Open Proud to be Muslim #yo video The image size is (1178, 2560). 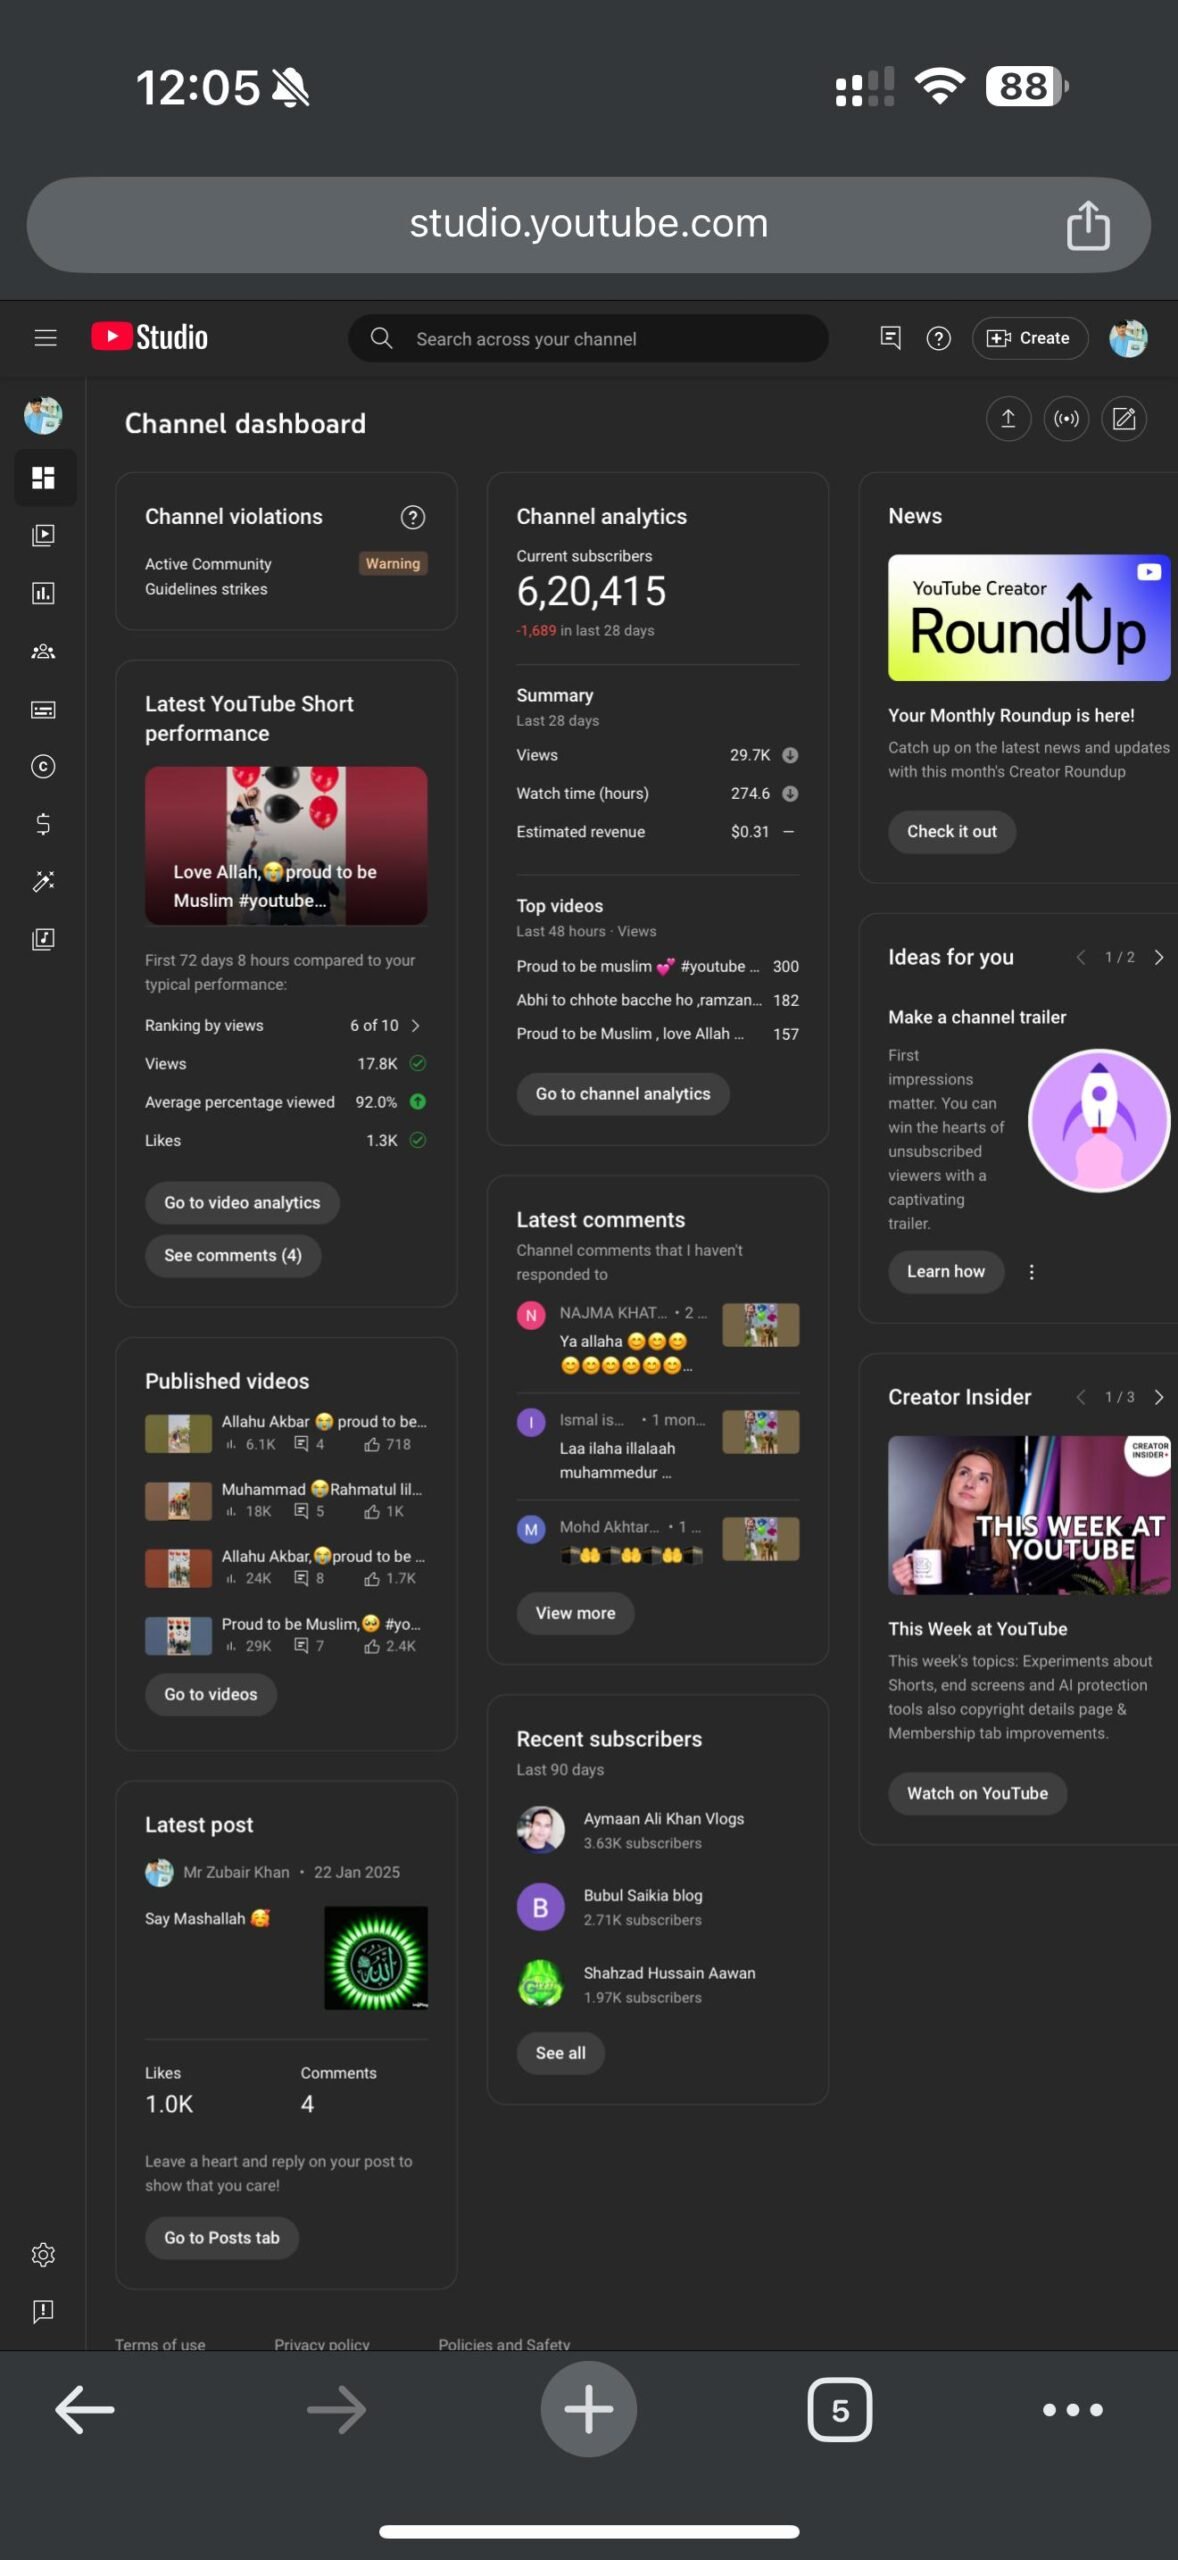(x=286, y=1635)
